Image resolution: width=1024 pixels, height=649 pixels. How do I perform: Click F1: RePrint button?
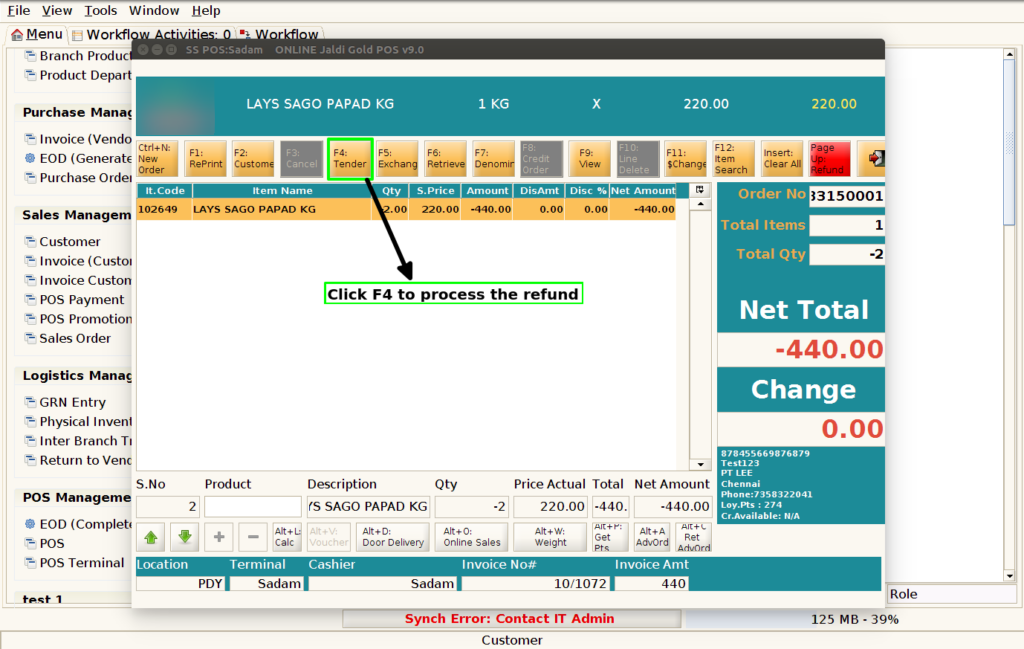click(x=205, y=159)
